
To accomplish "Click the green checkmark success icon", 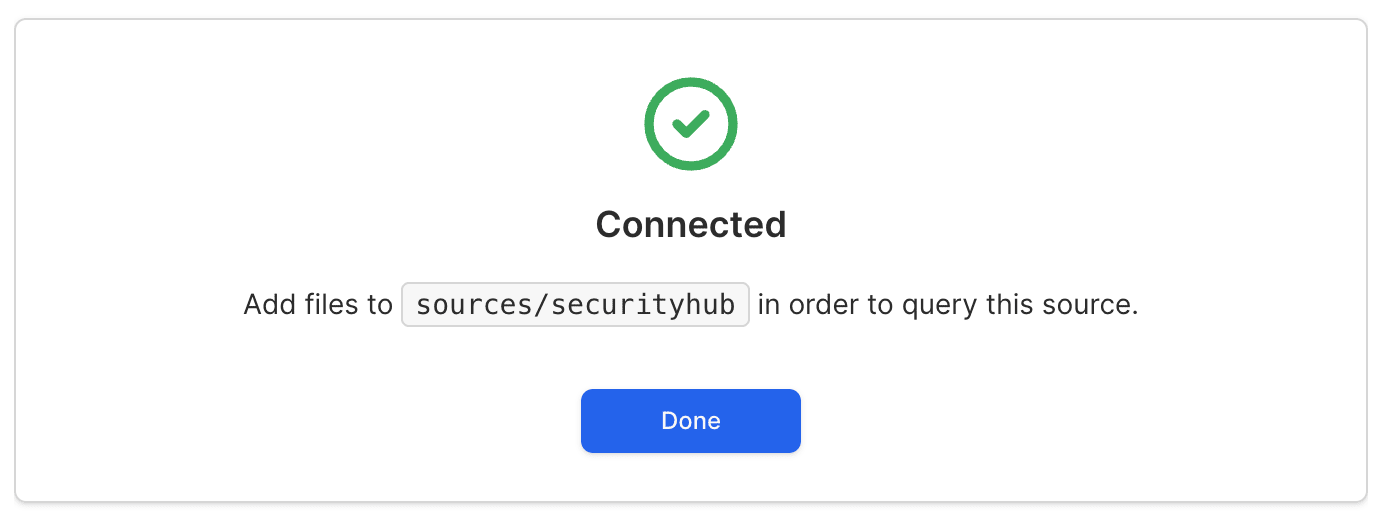I will tap(691, 124).
